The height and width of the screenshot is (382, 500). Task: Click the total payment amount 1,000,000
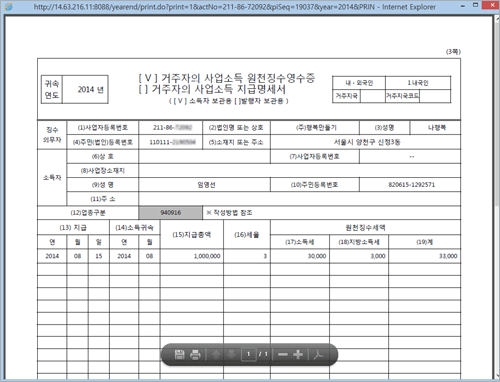pyautogui.click(x=207, y=256)
